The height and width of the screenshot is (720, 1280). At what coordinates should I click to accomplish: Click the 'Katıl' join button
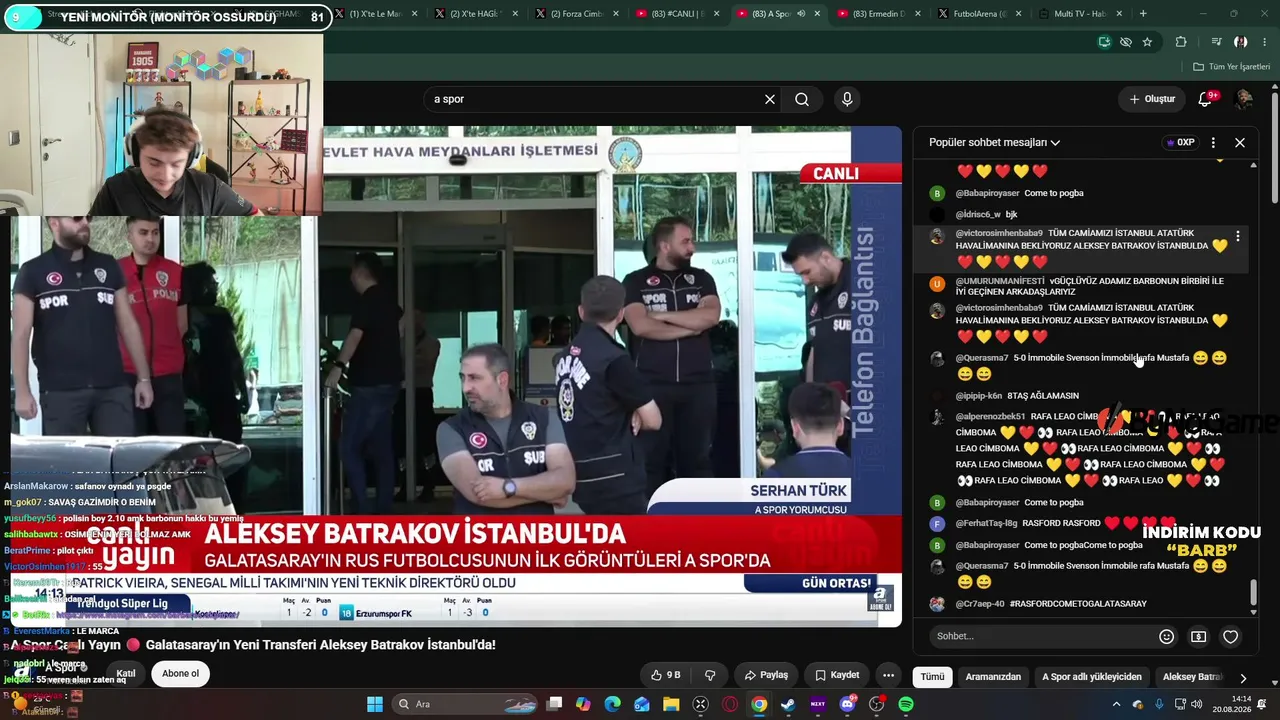pyautogui.click(x=125, y=673)
